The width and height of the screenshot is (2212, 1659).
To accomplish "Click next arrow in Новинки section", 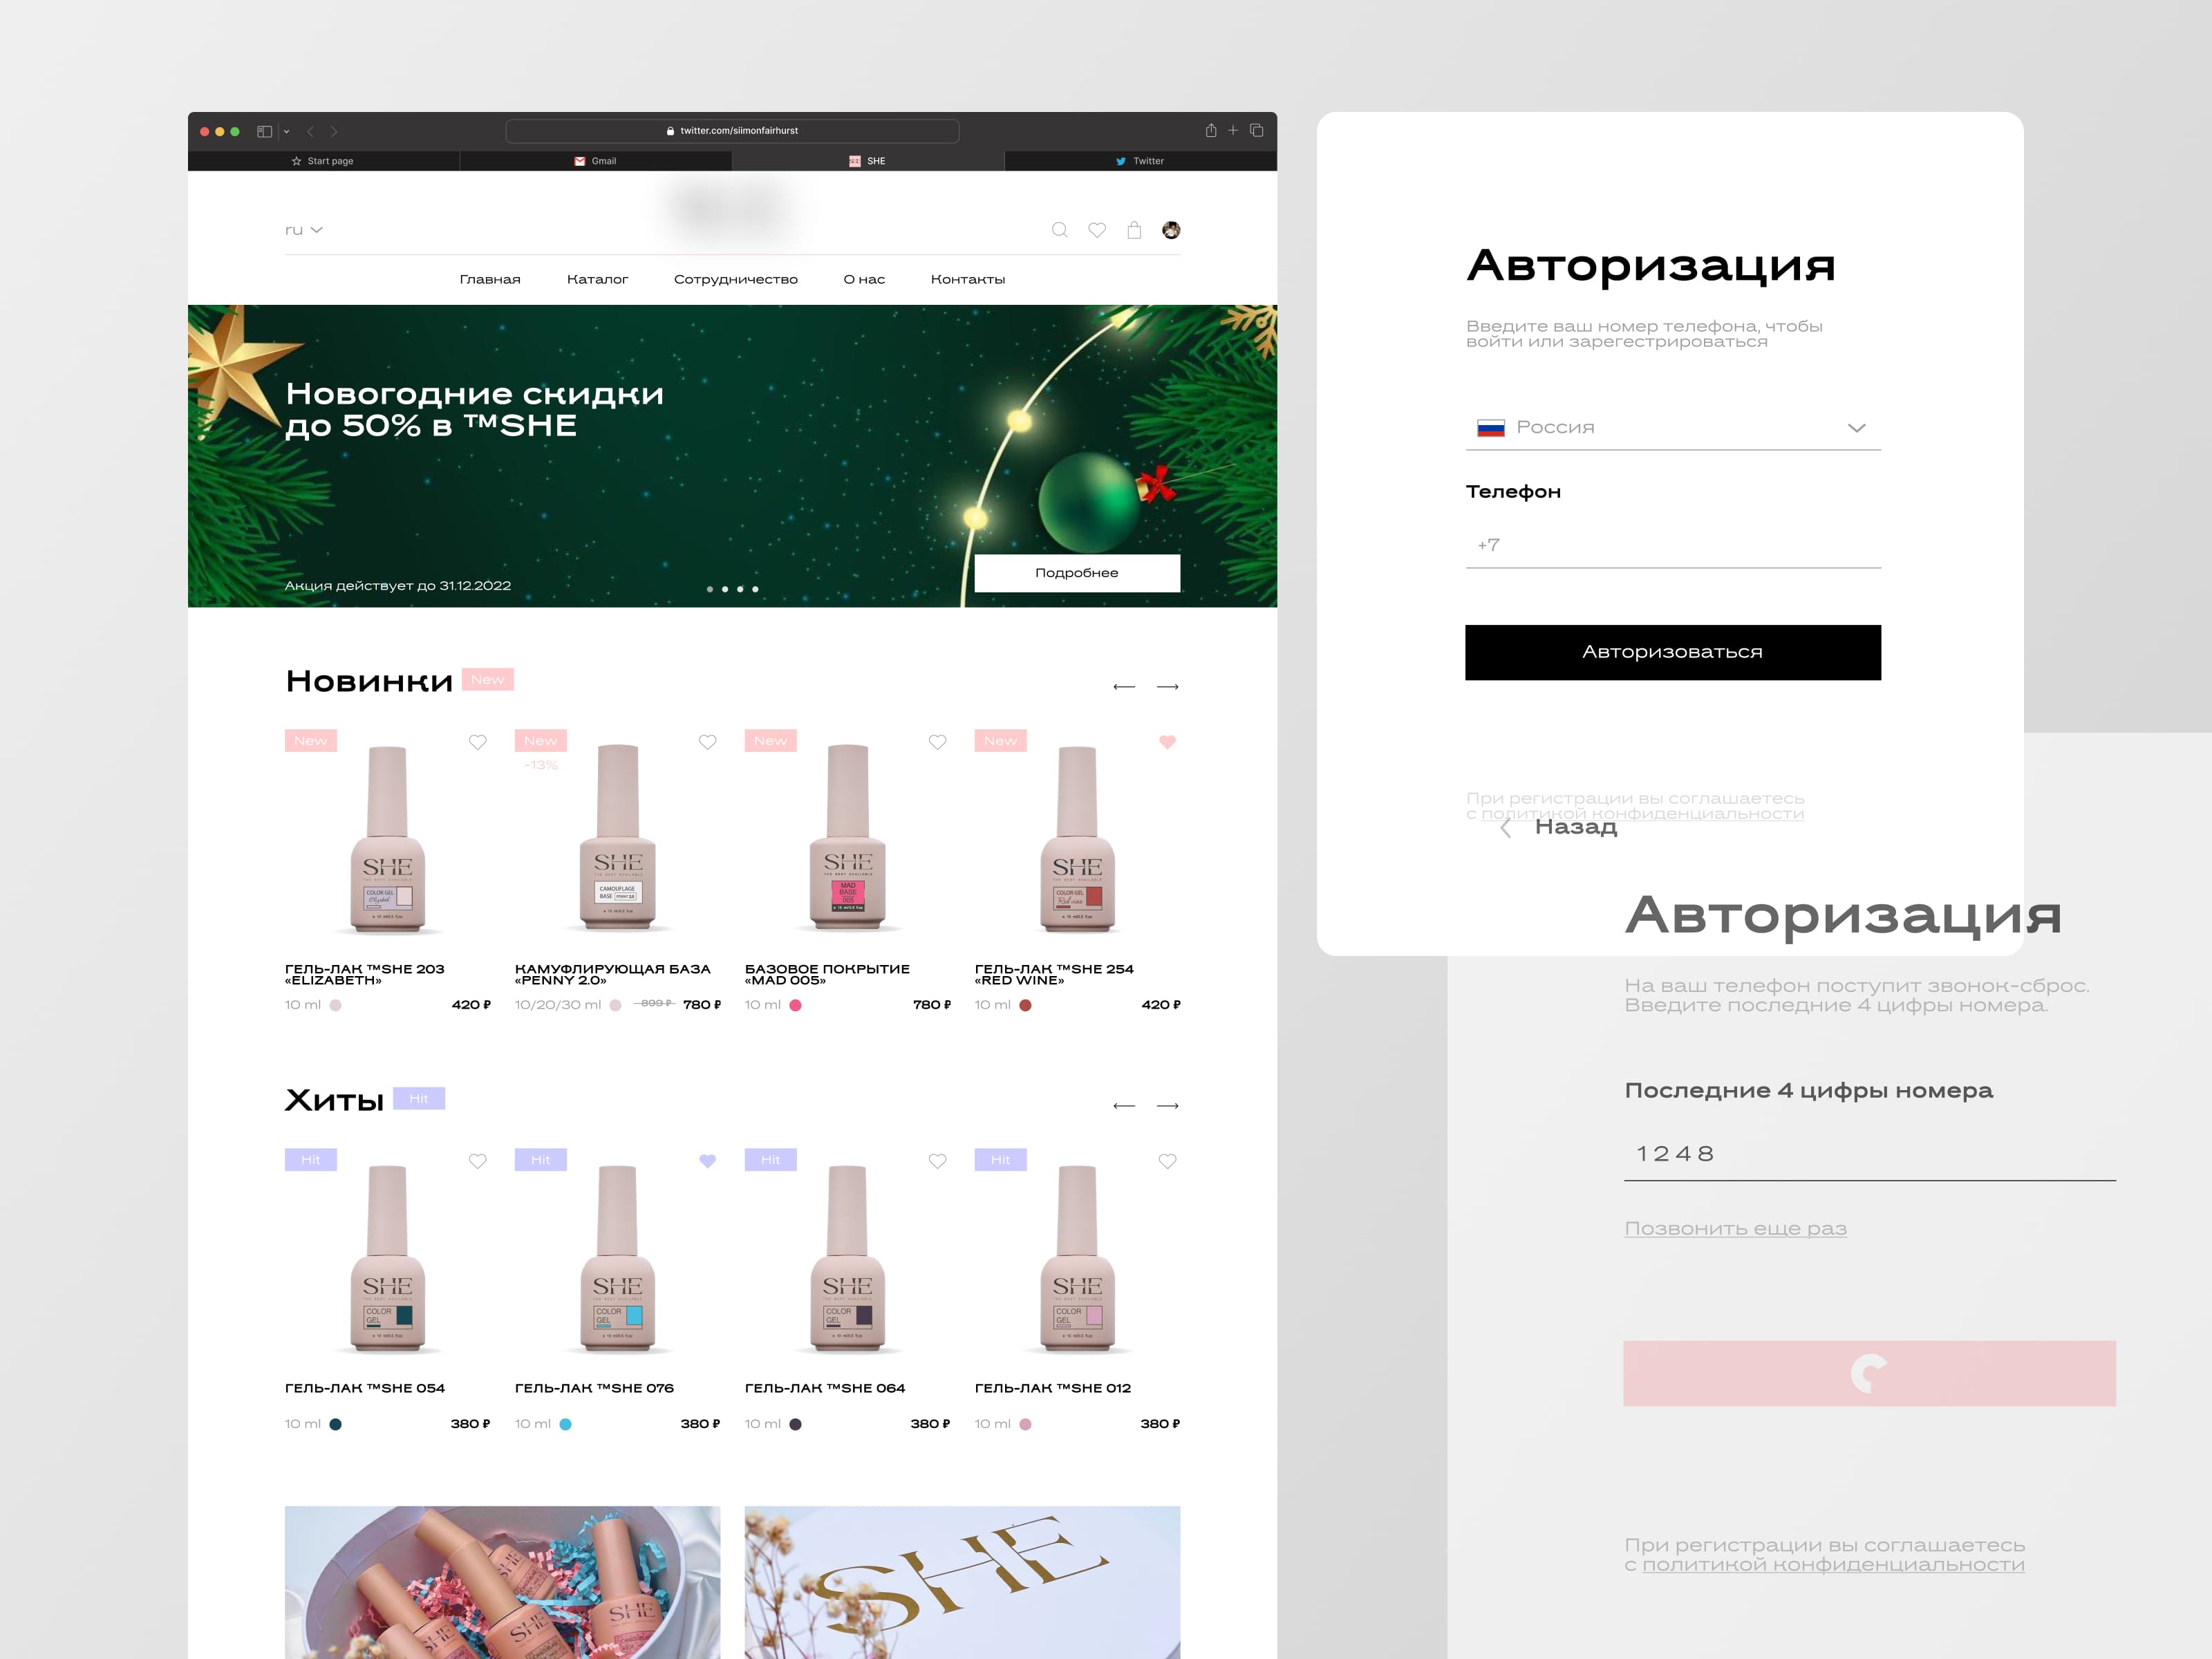I will 1167,687.
